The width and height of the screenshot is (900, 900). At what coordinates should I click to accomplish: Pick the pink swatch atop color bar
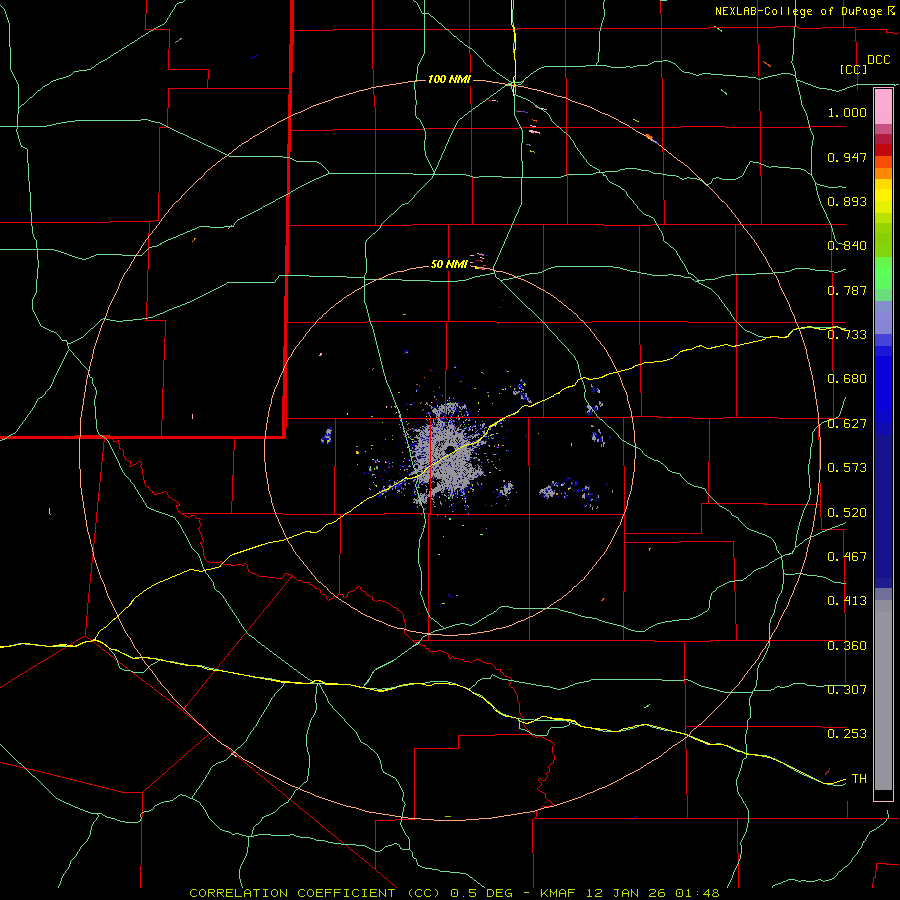[883, 107]
